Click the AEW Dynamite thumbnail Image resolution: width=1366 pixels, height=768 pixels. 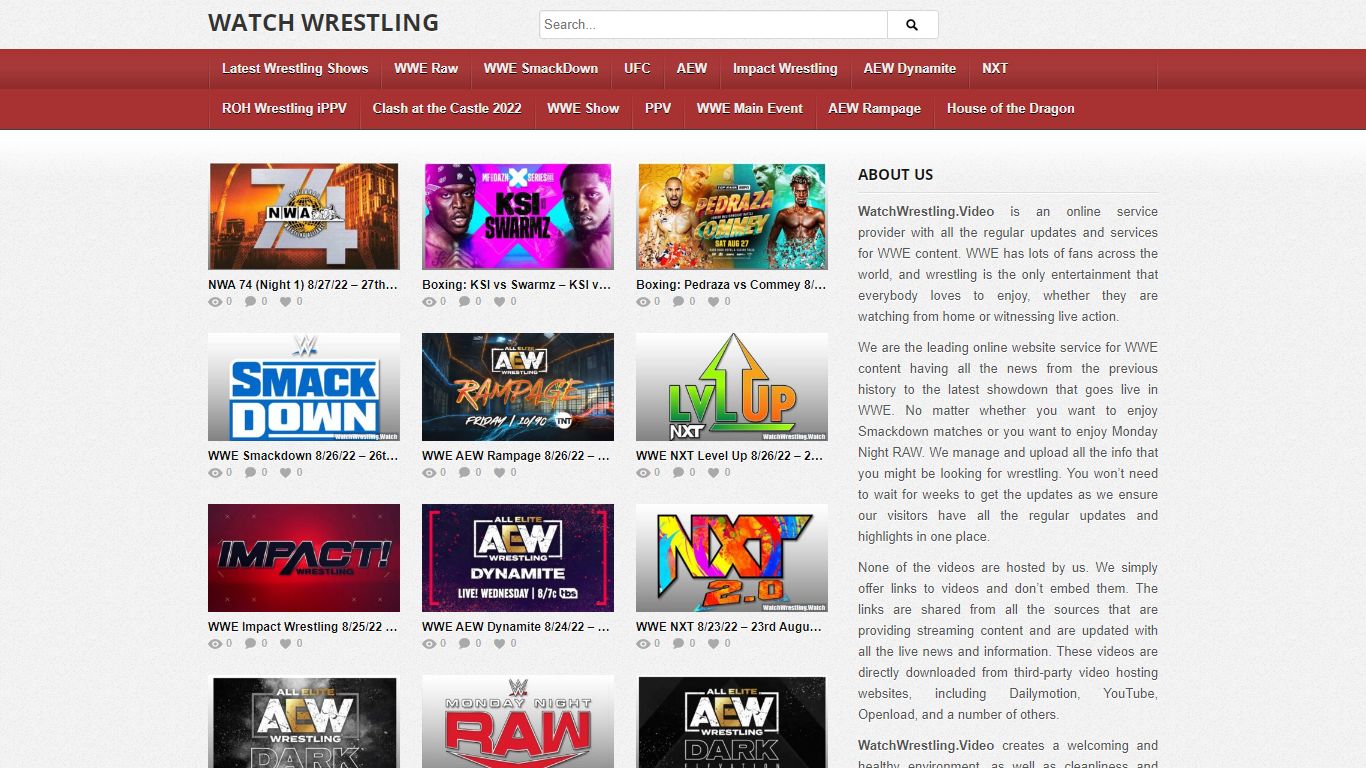tap(518, 558)
